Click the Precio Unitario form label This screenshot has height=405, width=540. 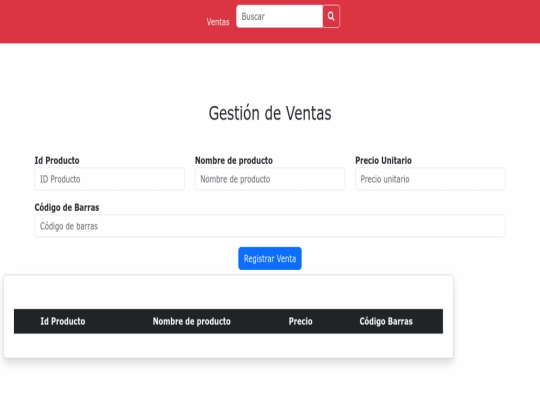coord(383,160)
